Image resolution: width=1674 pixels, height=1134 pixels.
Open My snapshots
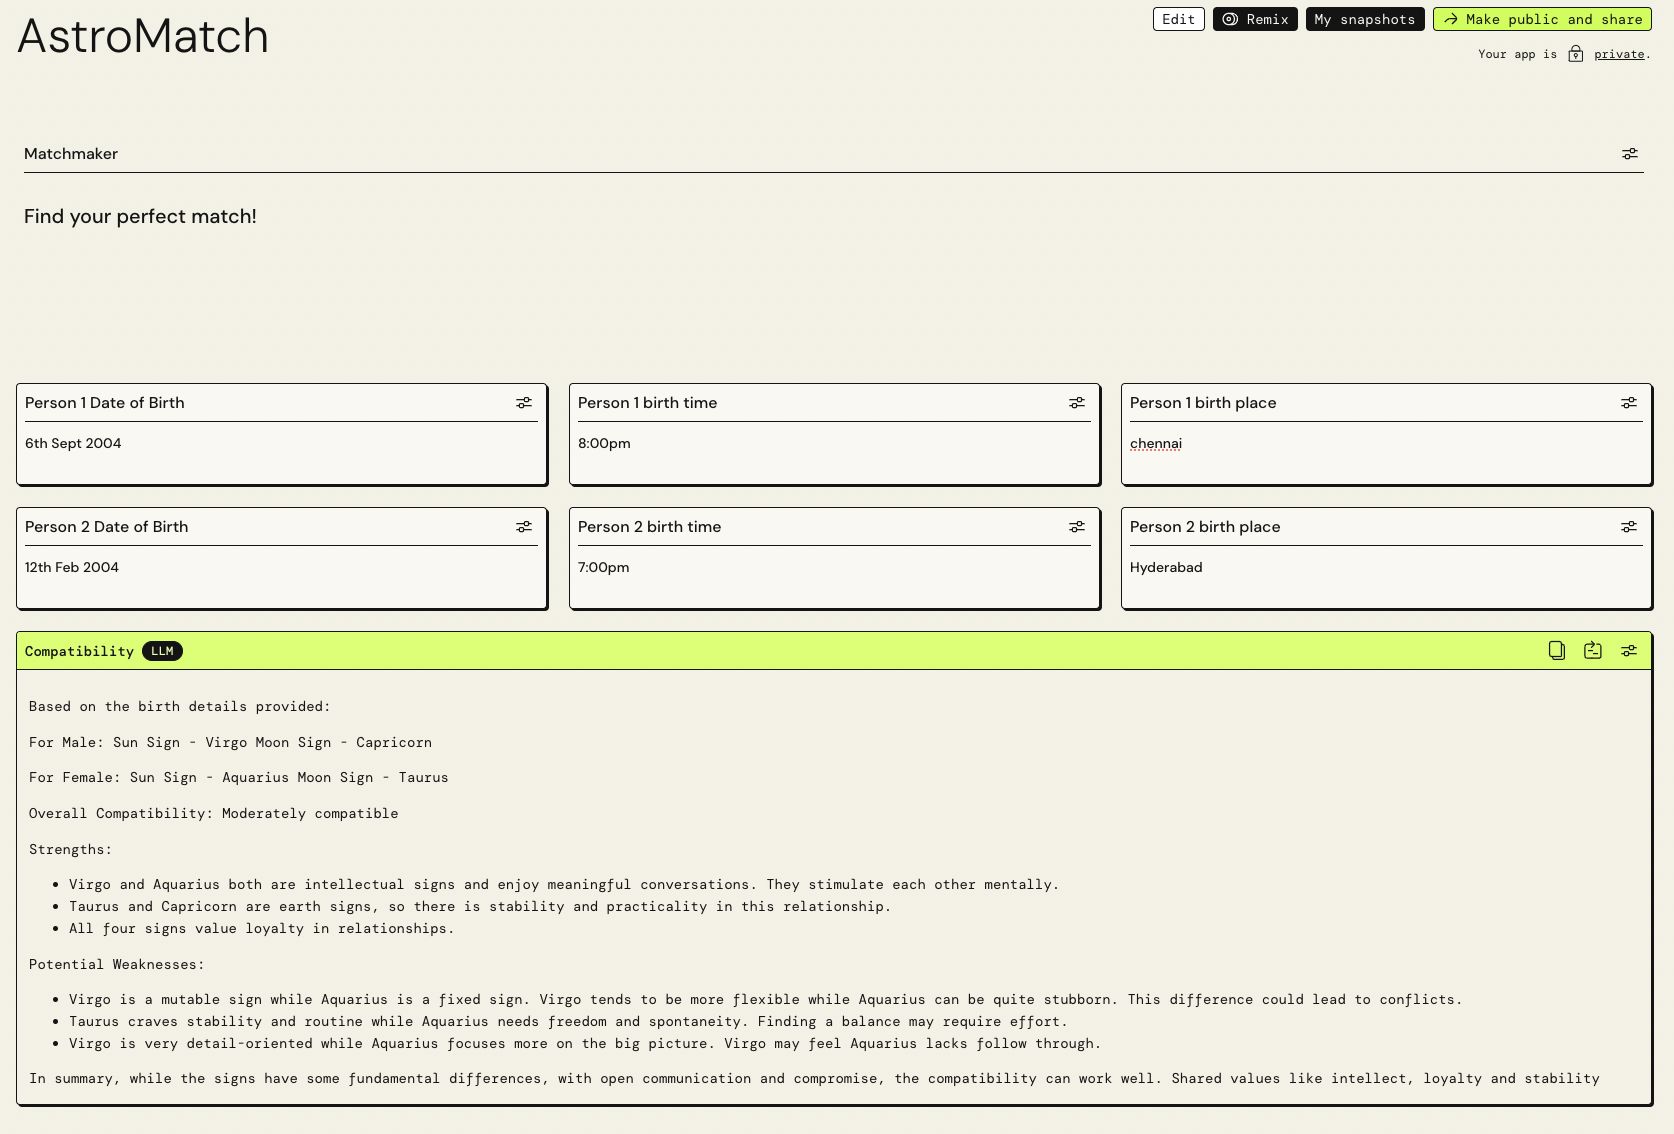(x=1364, y=19)
